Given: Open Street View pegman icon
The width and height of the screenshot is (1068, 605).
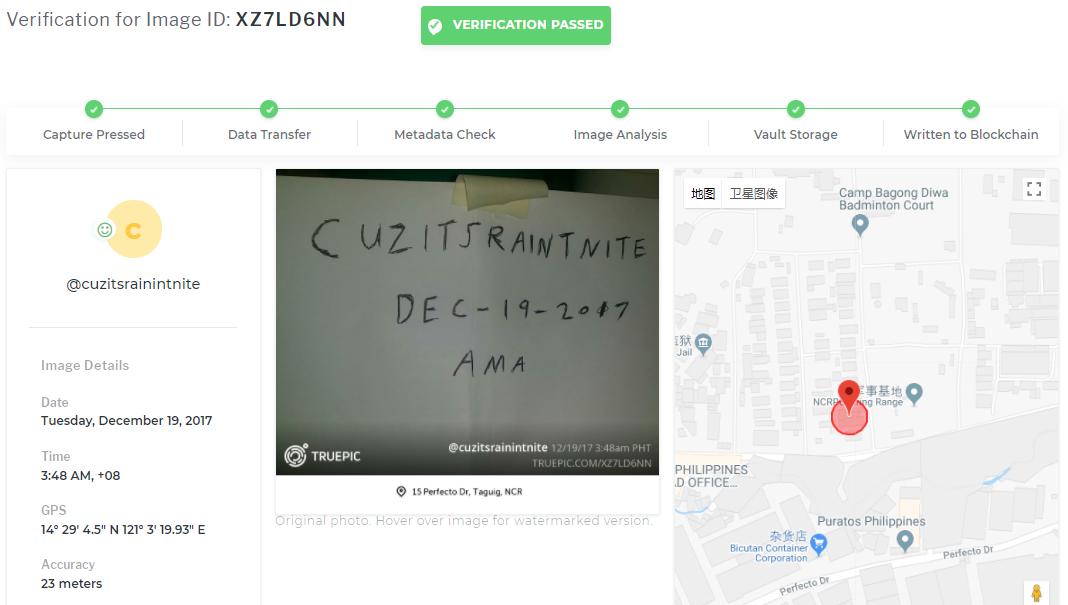Looking at the screenshot, I should [1036, 593].
